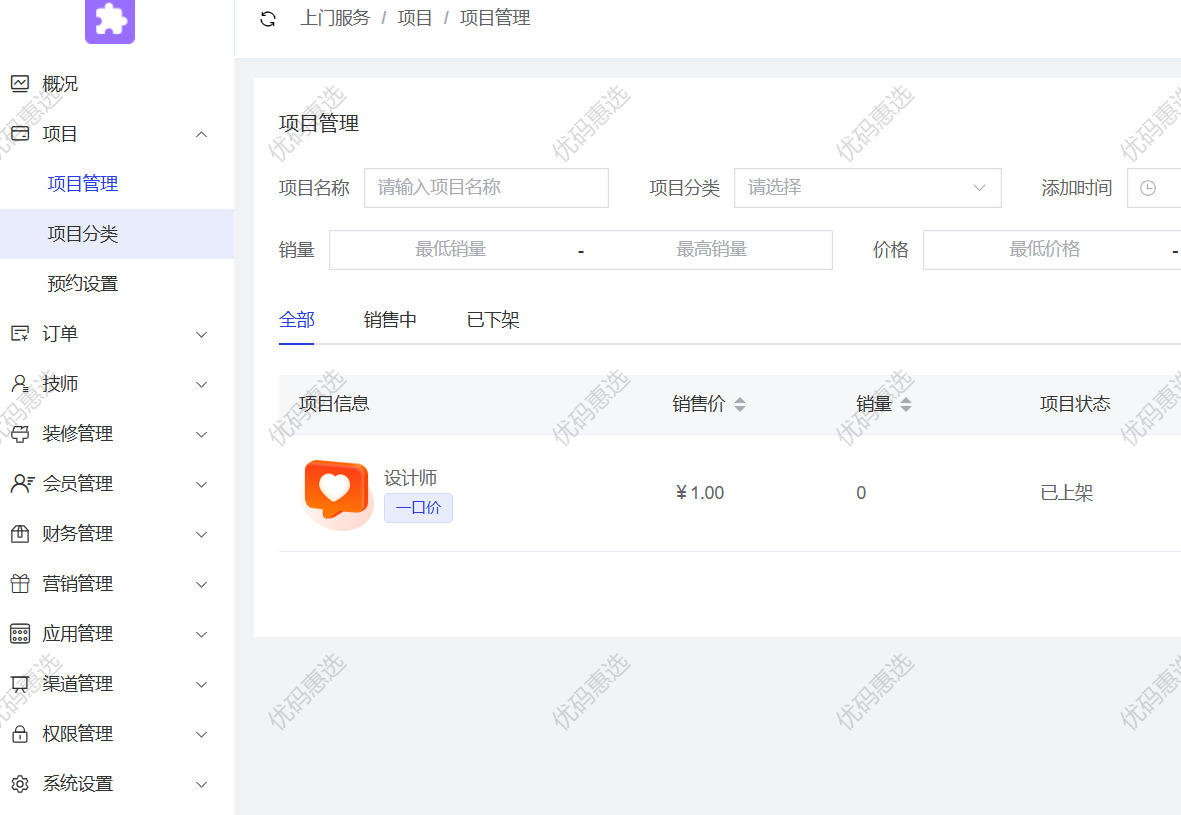Click the 营销管理 gift icon
The height and width of the screenshot is (815, 1181).
pos(20,584)
